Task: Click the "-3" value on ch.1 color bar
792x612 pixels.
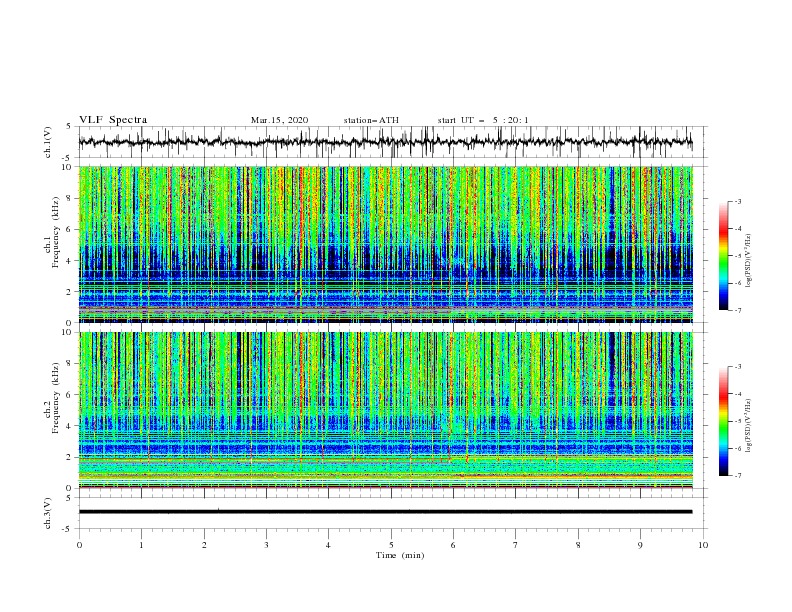Action: 737,201
